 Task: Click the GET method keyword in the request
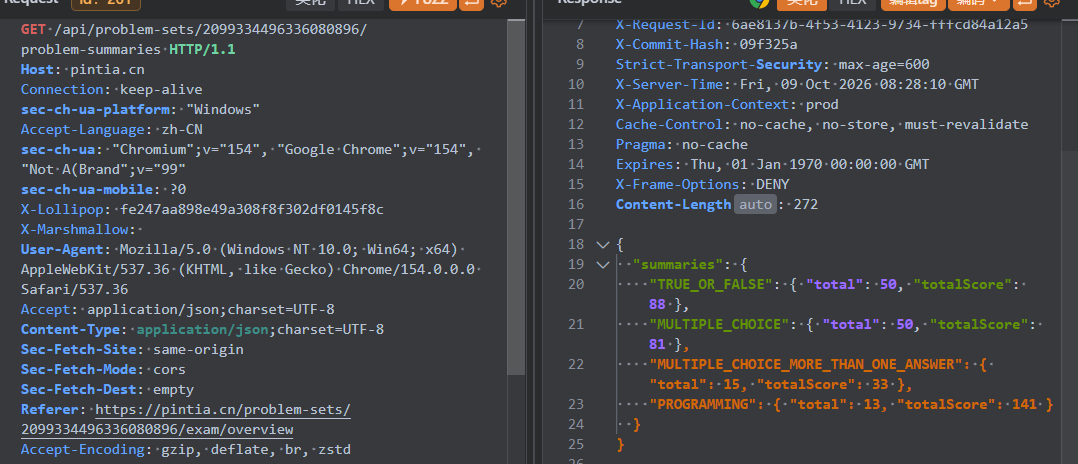click(x=33, y=30)
